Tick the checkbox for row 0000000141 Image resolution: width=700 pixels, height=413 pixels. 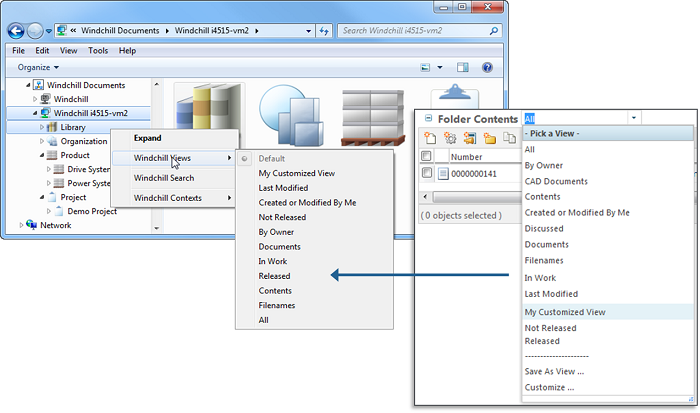tap(427, 173)
